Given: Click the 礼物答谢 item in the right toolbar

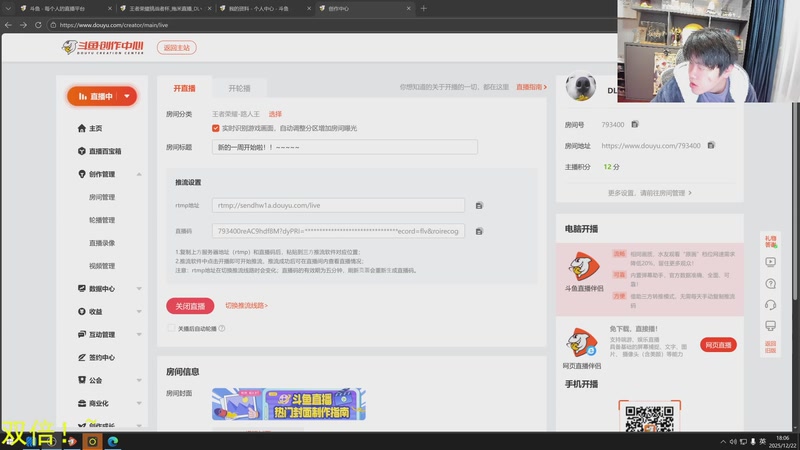Looking at the screenshot, I should [770, 241].
